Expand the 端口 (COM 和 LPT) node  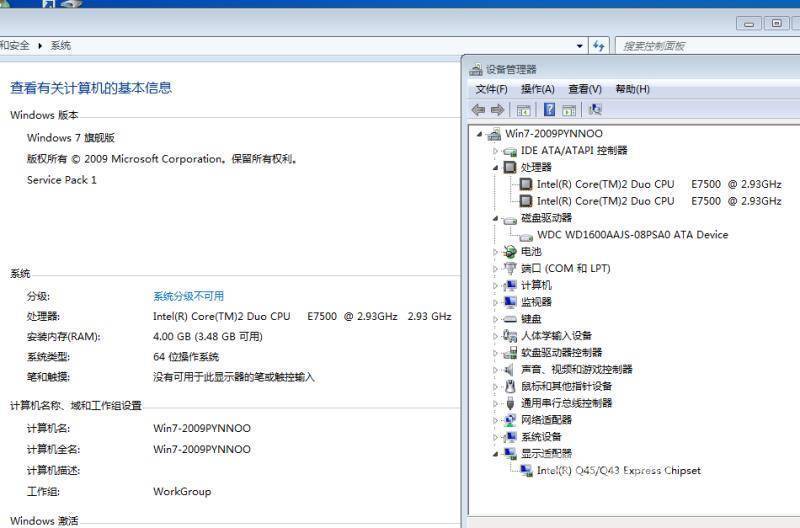tap(495, 268)
